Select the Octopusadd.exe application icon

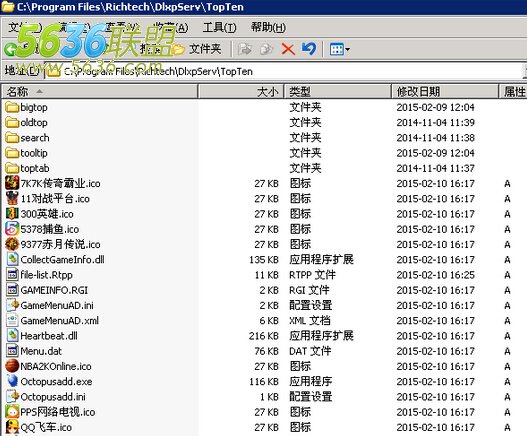[x=12, y=382]
